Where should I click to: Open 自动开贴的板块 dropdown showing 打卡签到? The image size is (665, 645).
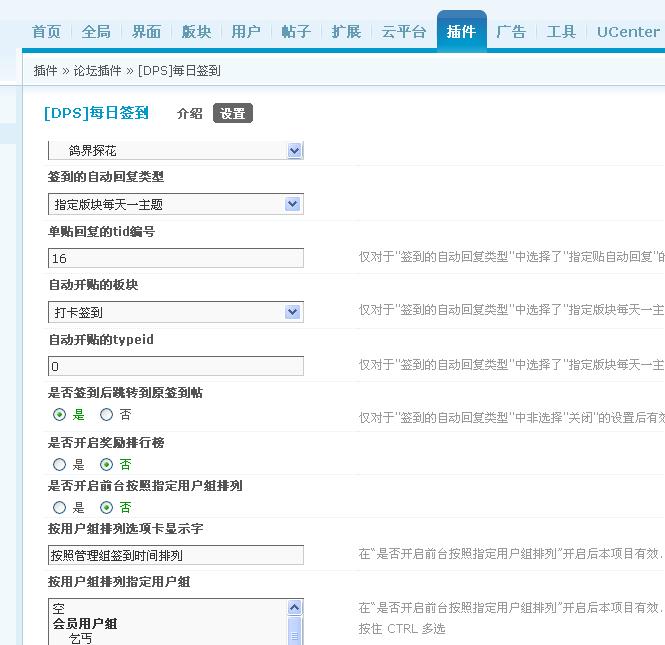coord(176,312)
